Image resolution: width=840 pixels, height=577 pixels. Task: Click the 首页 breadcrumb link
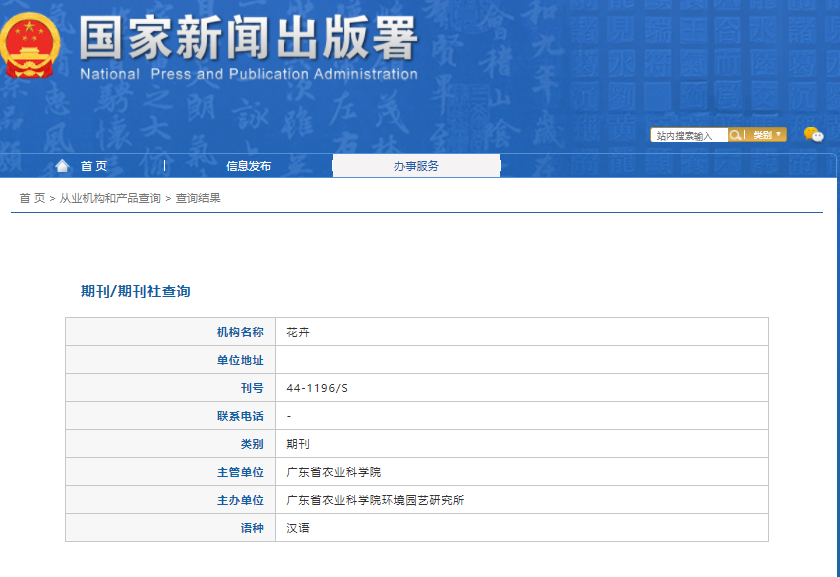click(32, 198)
